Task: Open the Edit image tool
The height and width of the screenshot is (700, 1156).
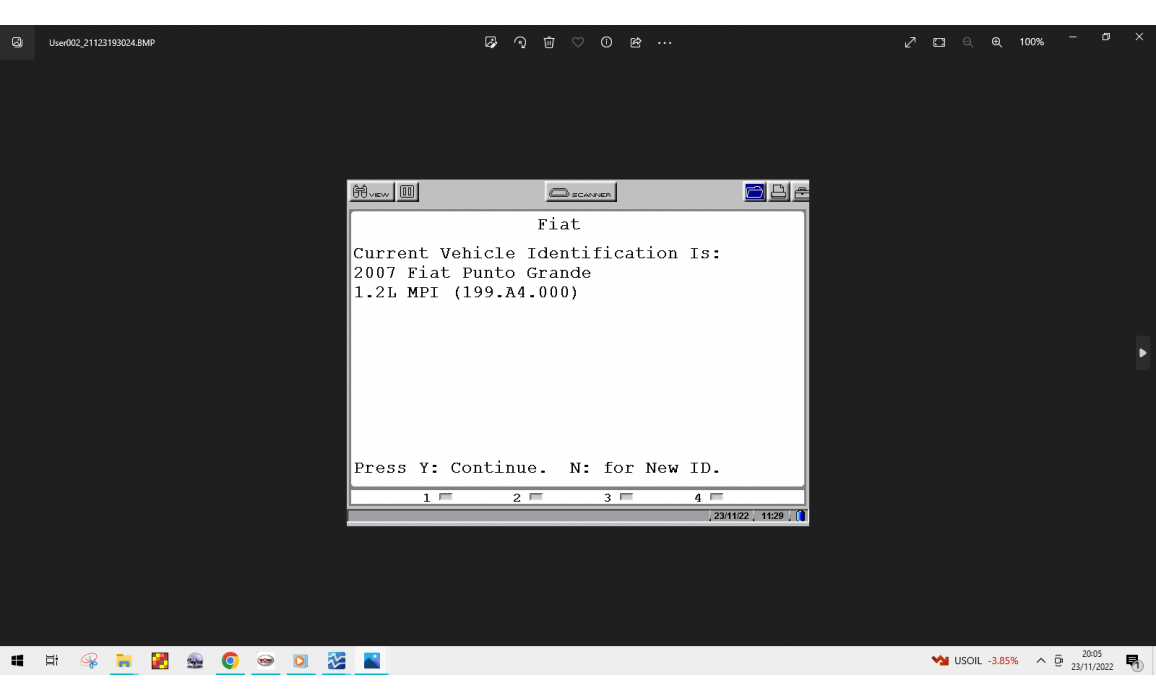Action: tap(491, 42)
